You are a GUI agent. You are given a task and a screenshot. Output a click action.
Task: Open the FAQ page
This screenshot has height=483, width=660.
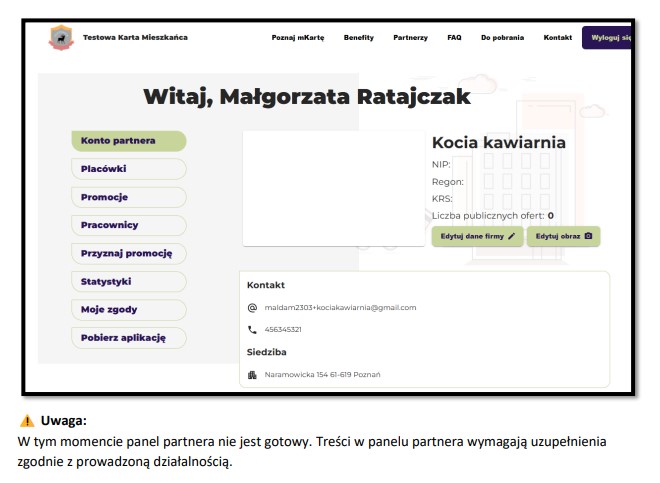click(x=454, y=38)
